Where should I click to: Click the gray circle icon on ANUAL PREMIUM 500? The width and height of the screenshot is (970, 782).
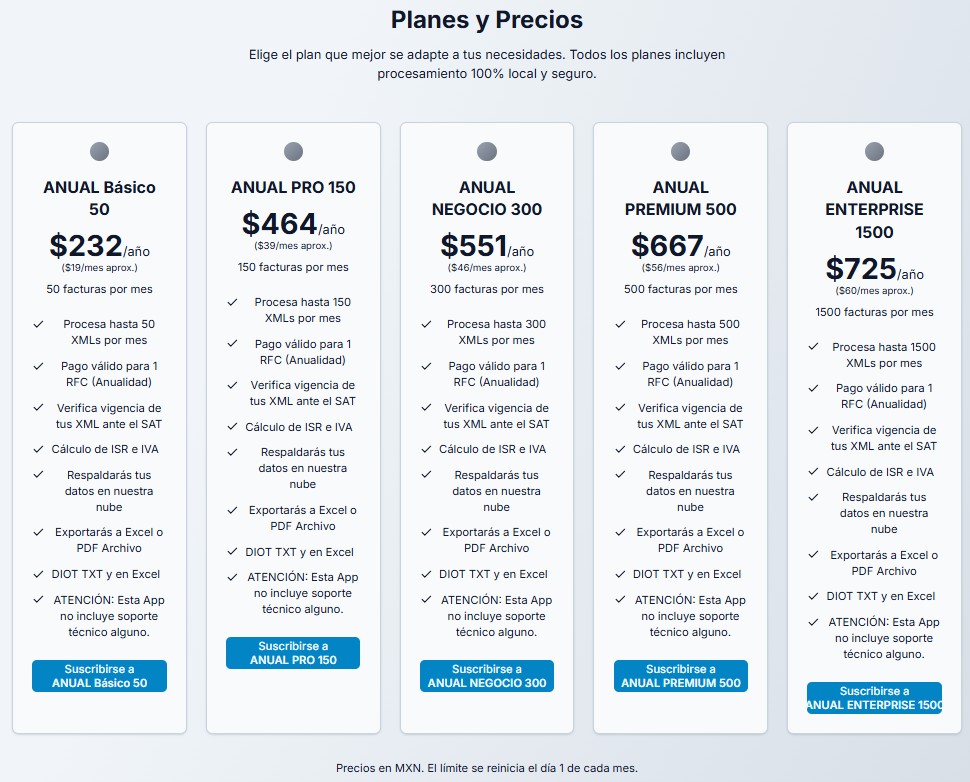pos(680,152)
